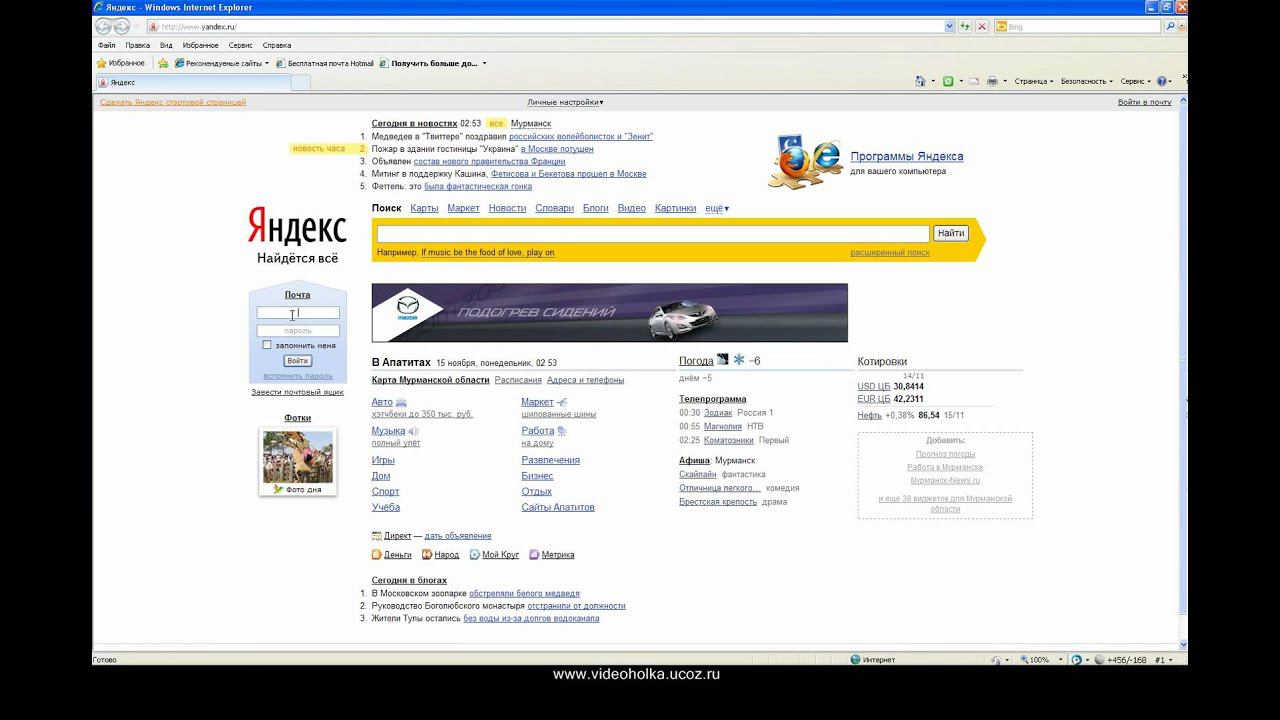Click the car icon next to Авто
Viewport: 1280px width, 720px height.
click(x=401, y=402)
